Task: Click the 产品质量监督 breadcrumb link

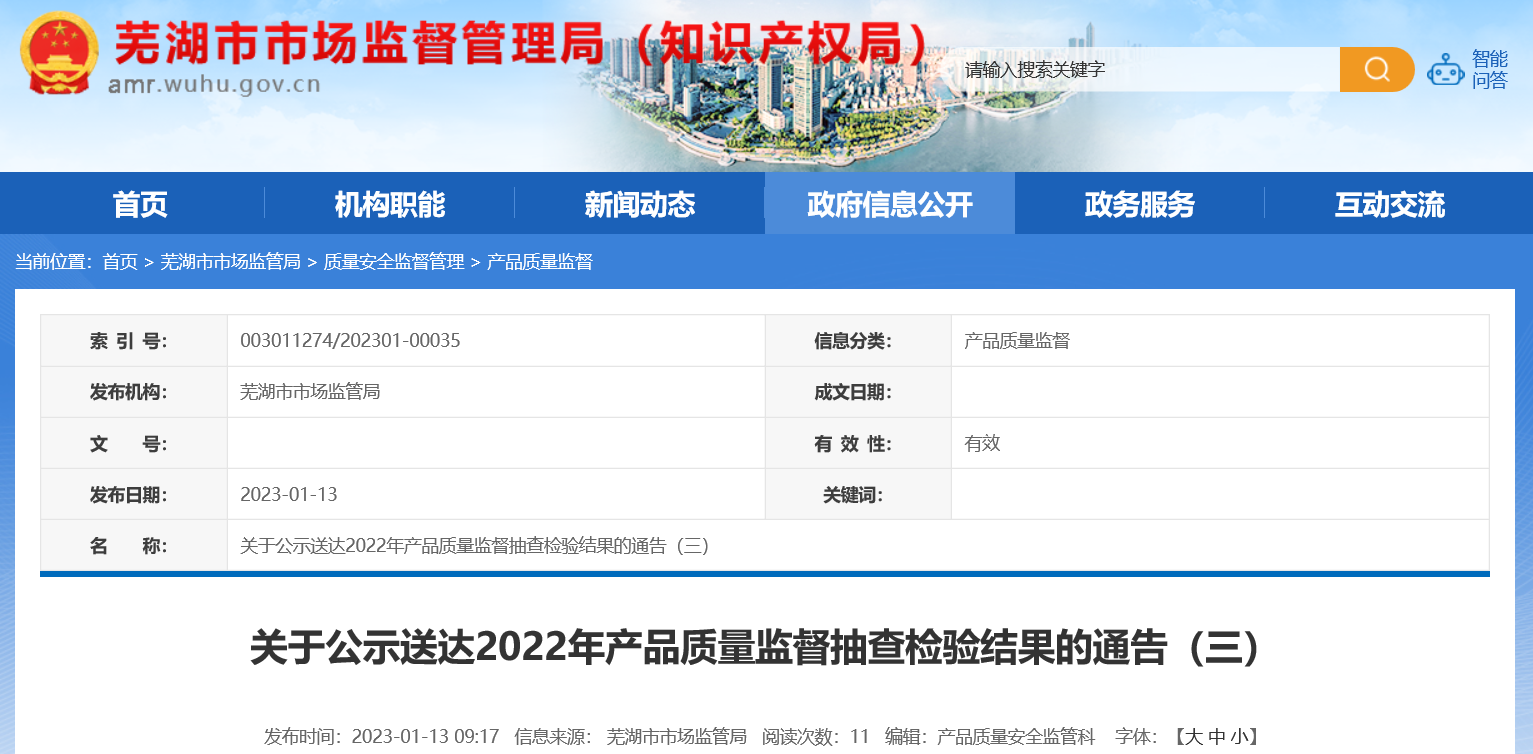Action: pos(539,262)
